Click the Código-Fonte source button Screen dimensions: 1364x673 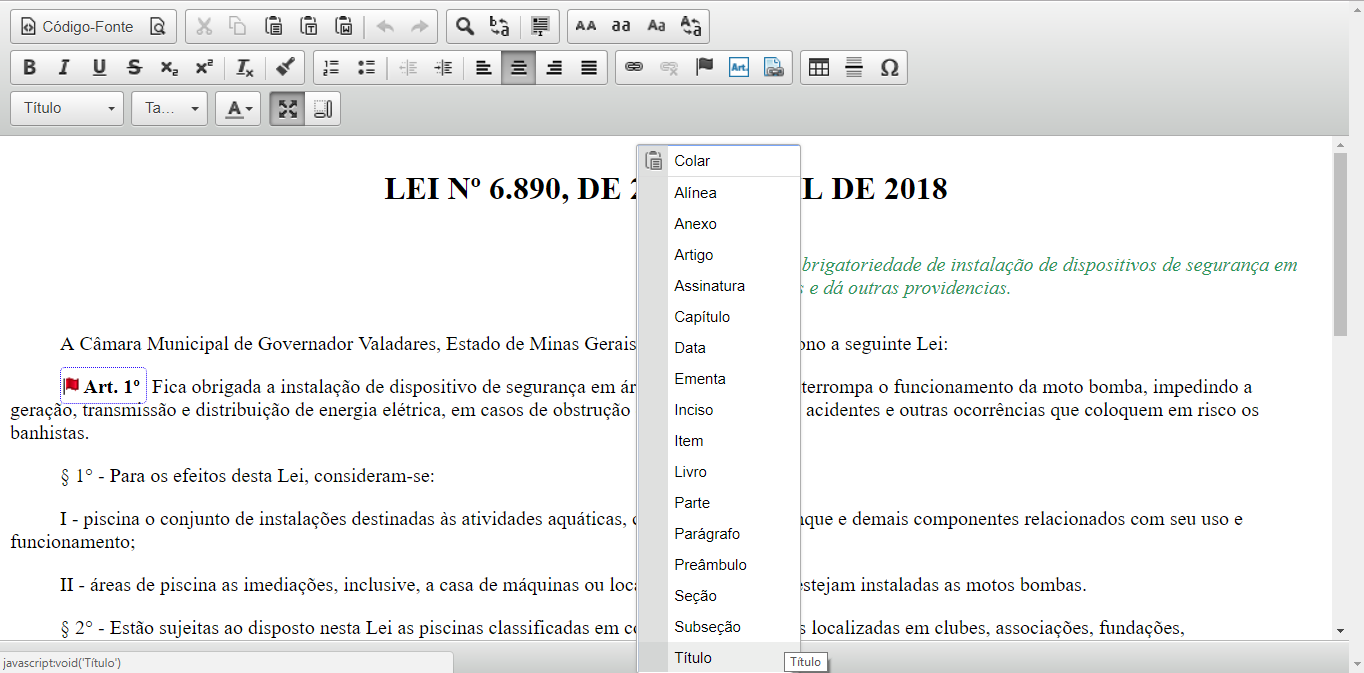click(x=77, y=27)
